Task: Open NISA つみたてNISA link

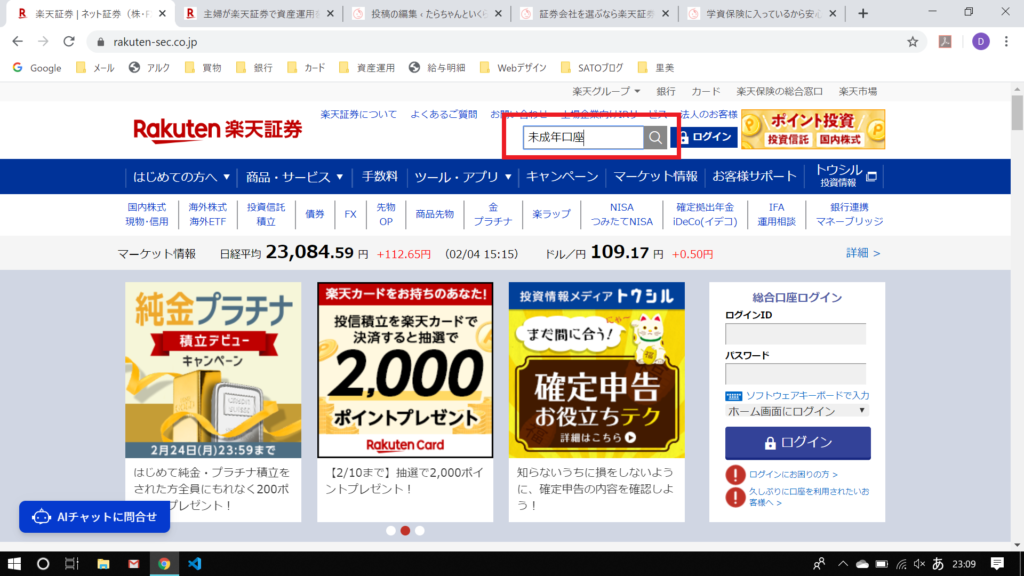Action: (x=621, y=214)
